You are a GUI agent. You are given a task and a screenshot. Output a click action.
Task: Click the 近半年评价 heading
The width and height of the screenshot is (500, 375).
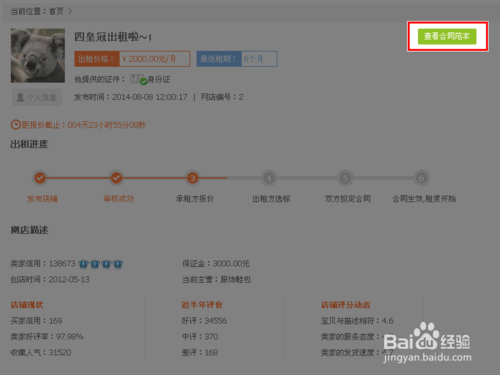(202, 305)
